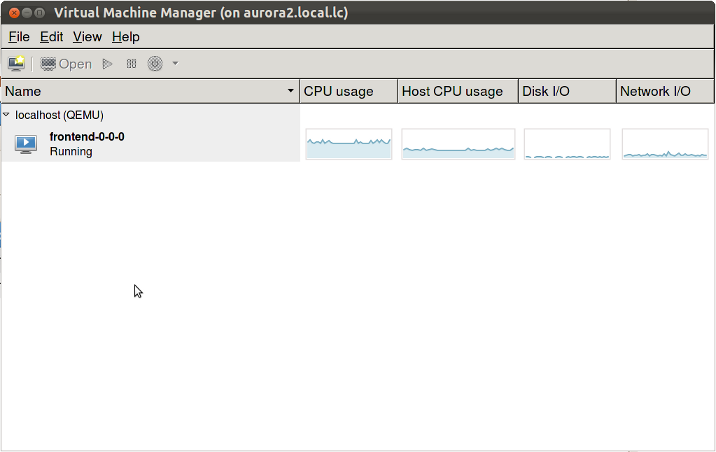Sort by the Host CPU usage column
716x452 pixels.
pyautogui.click(x=452, y=91)
